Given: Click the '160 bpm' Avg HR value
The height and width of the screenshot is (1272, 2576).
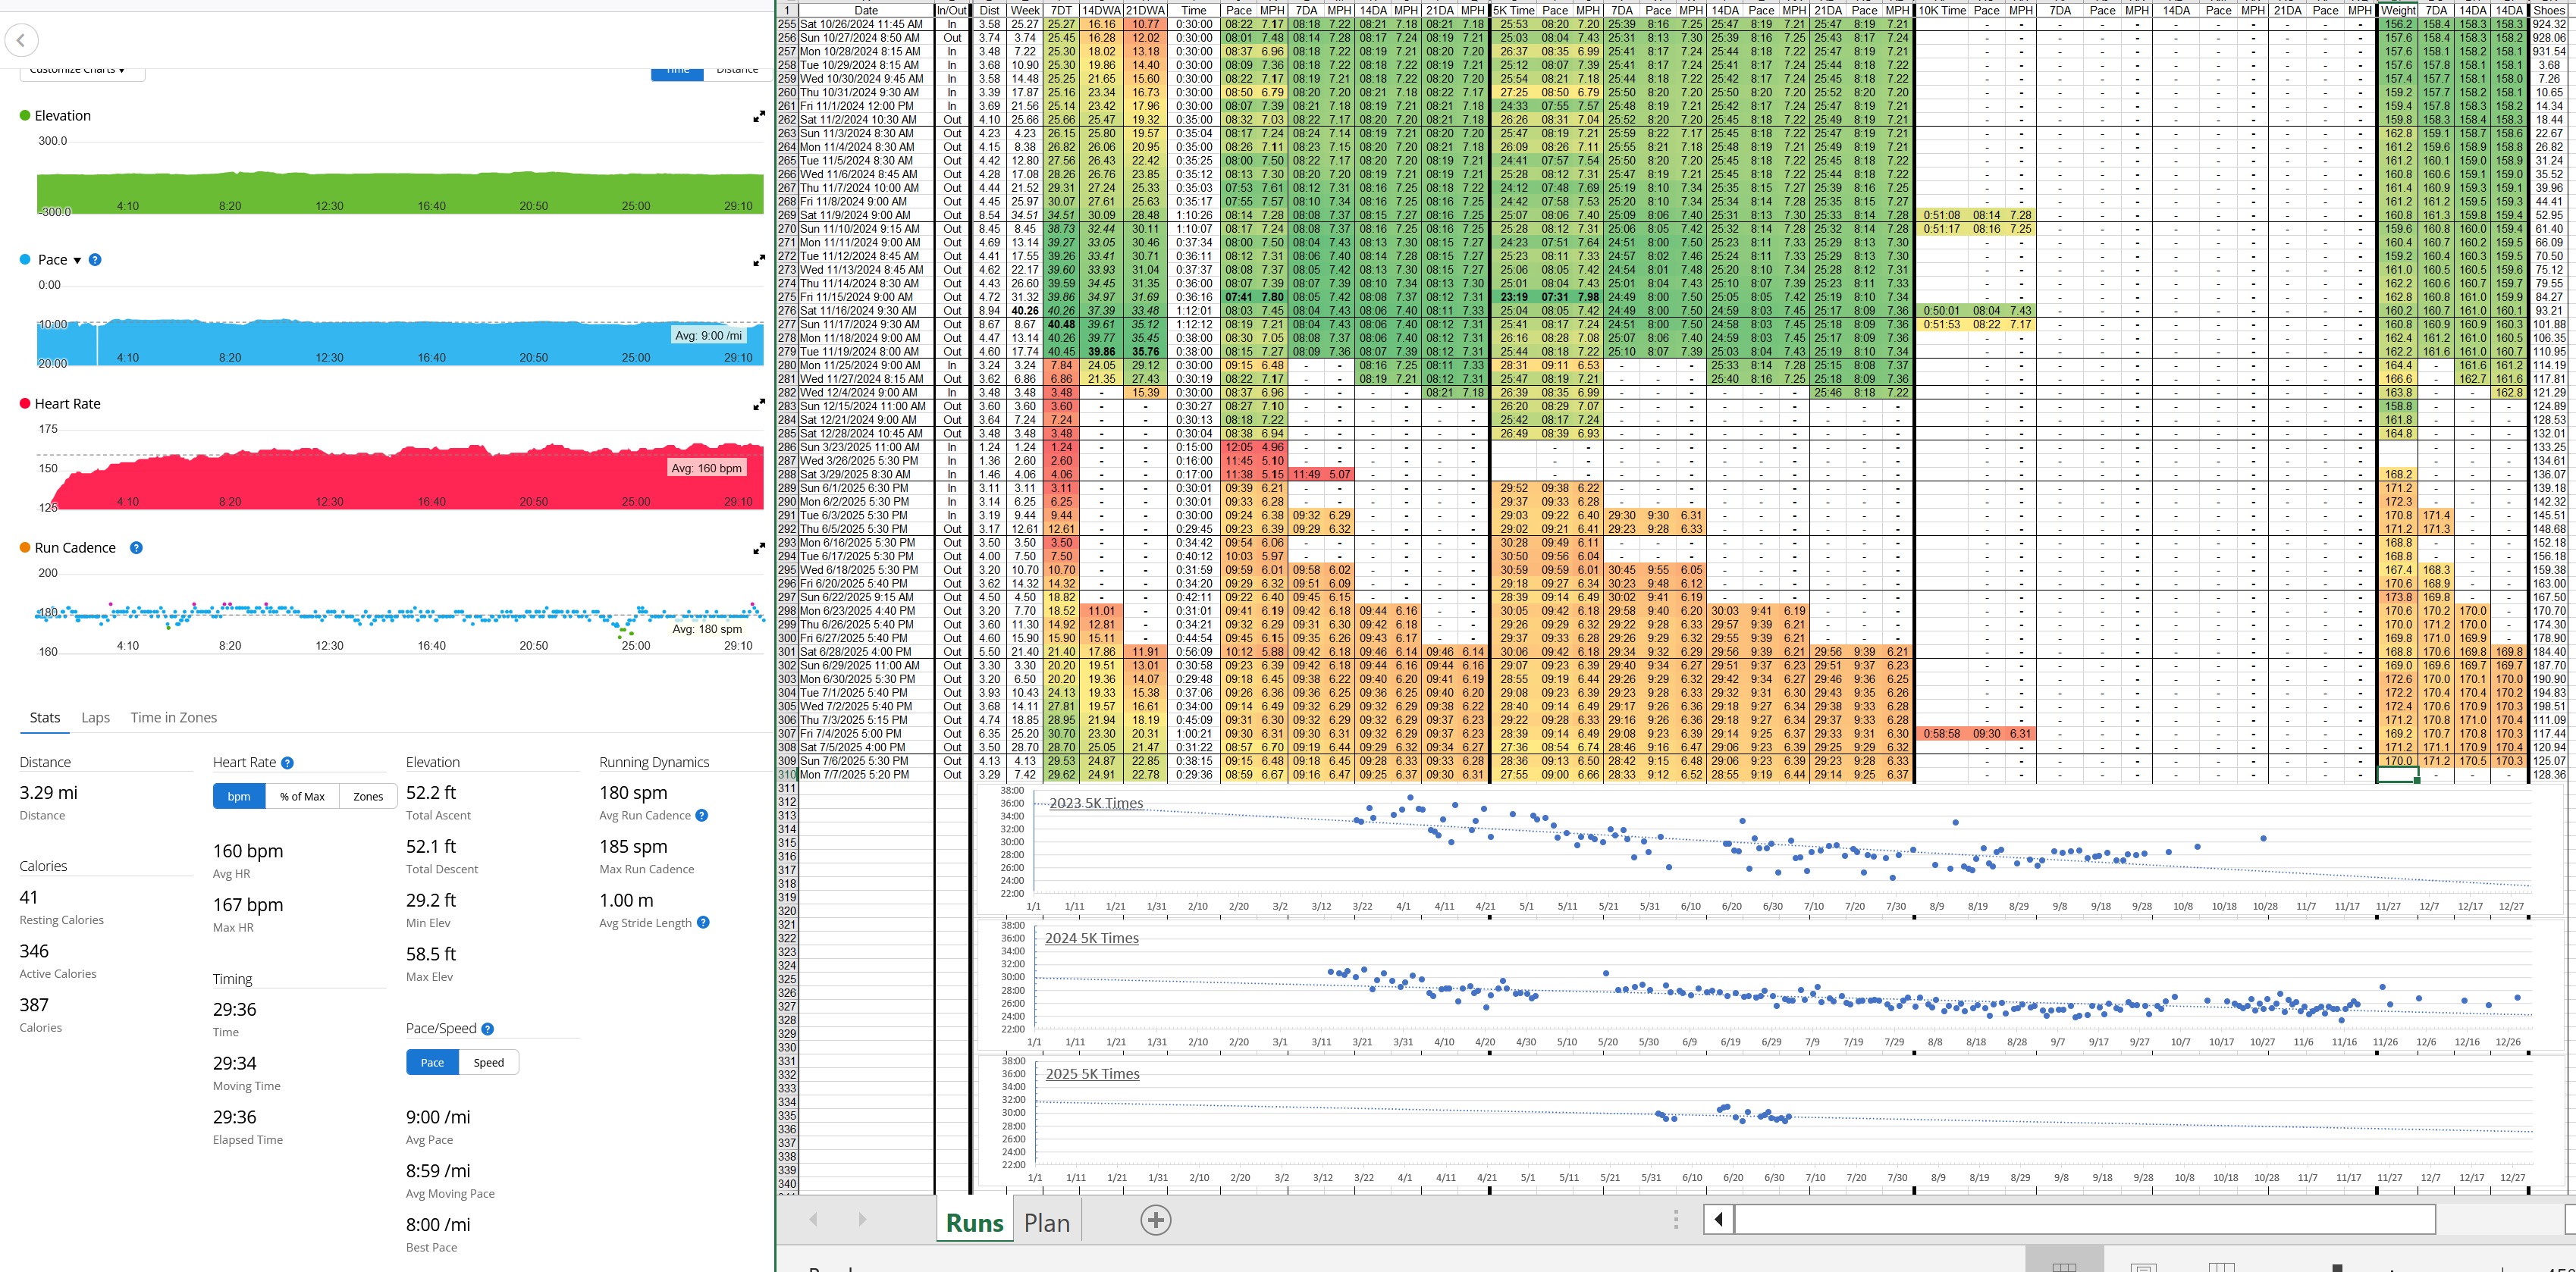Looking at the screenshot, I should pyautogui.click(x=248, y=851).
